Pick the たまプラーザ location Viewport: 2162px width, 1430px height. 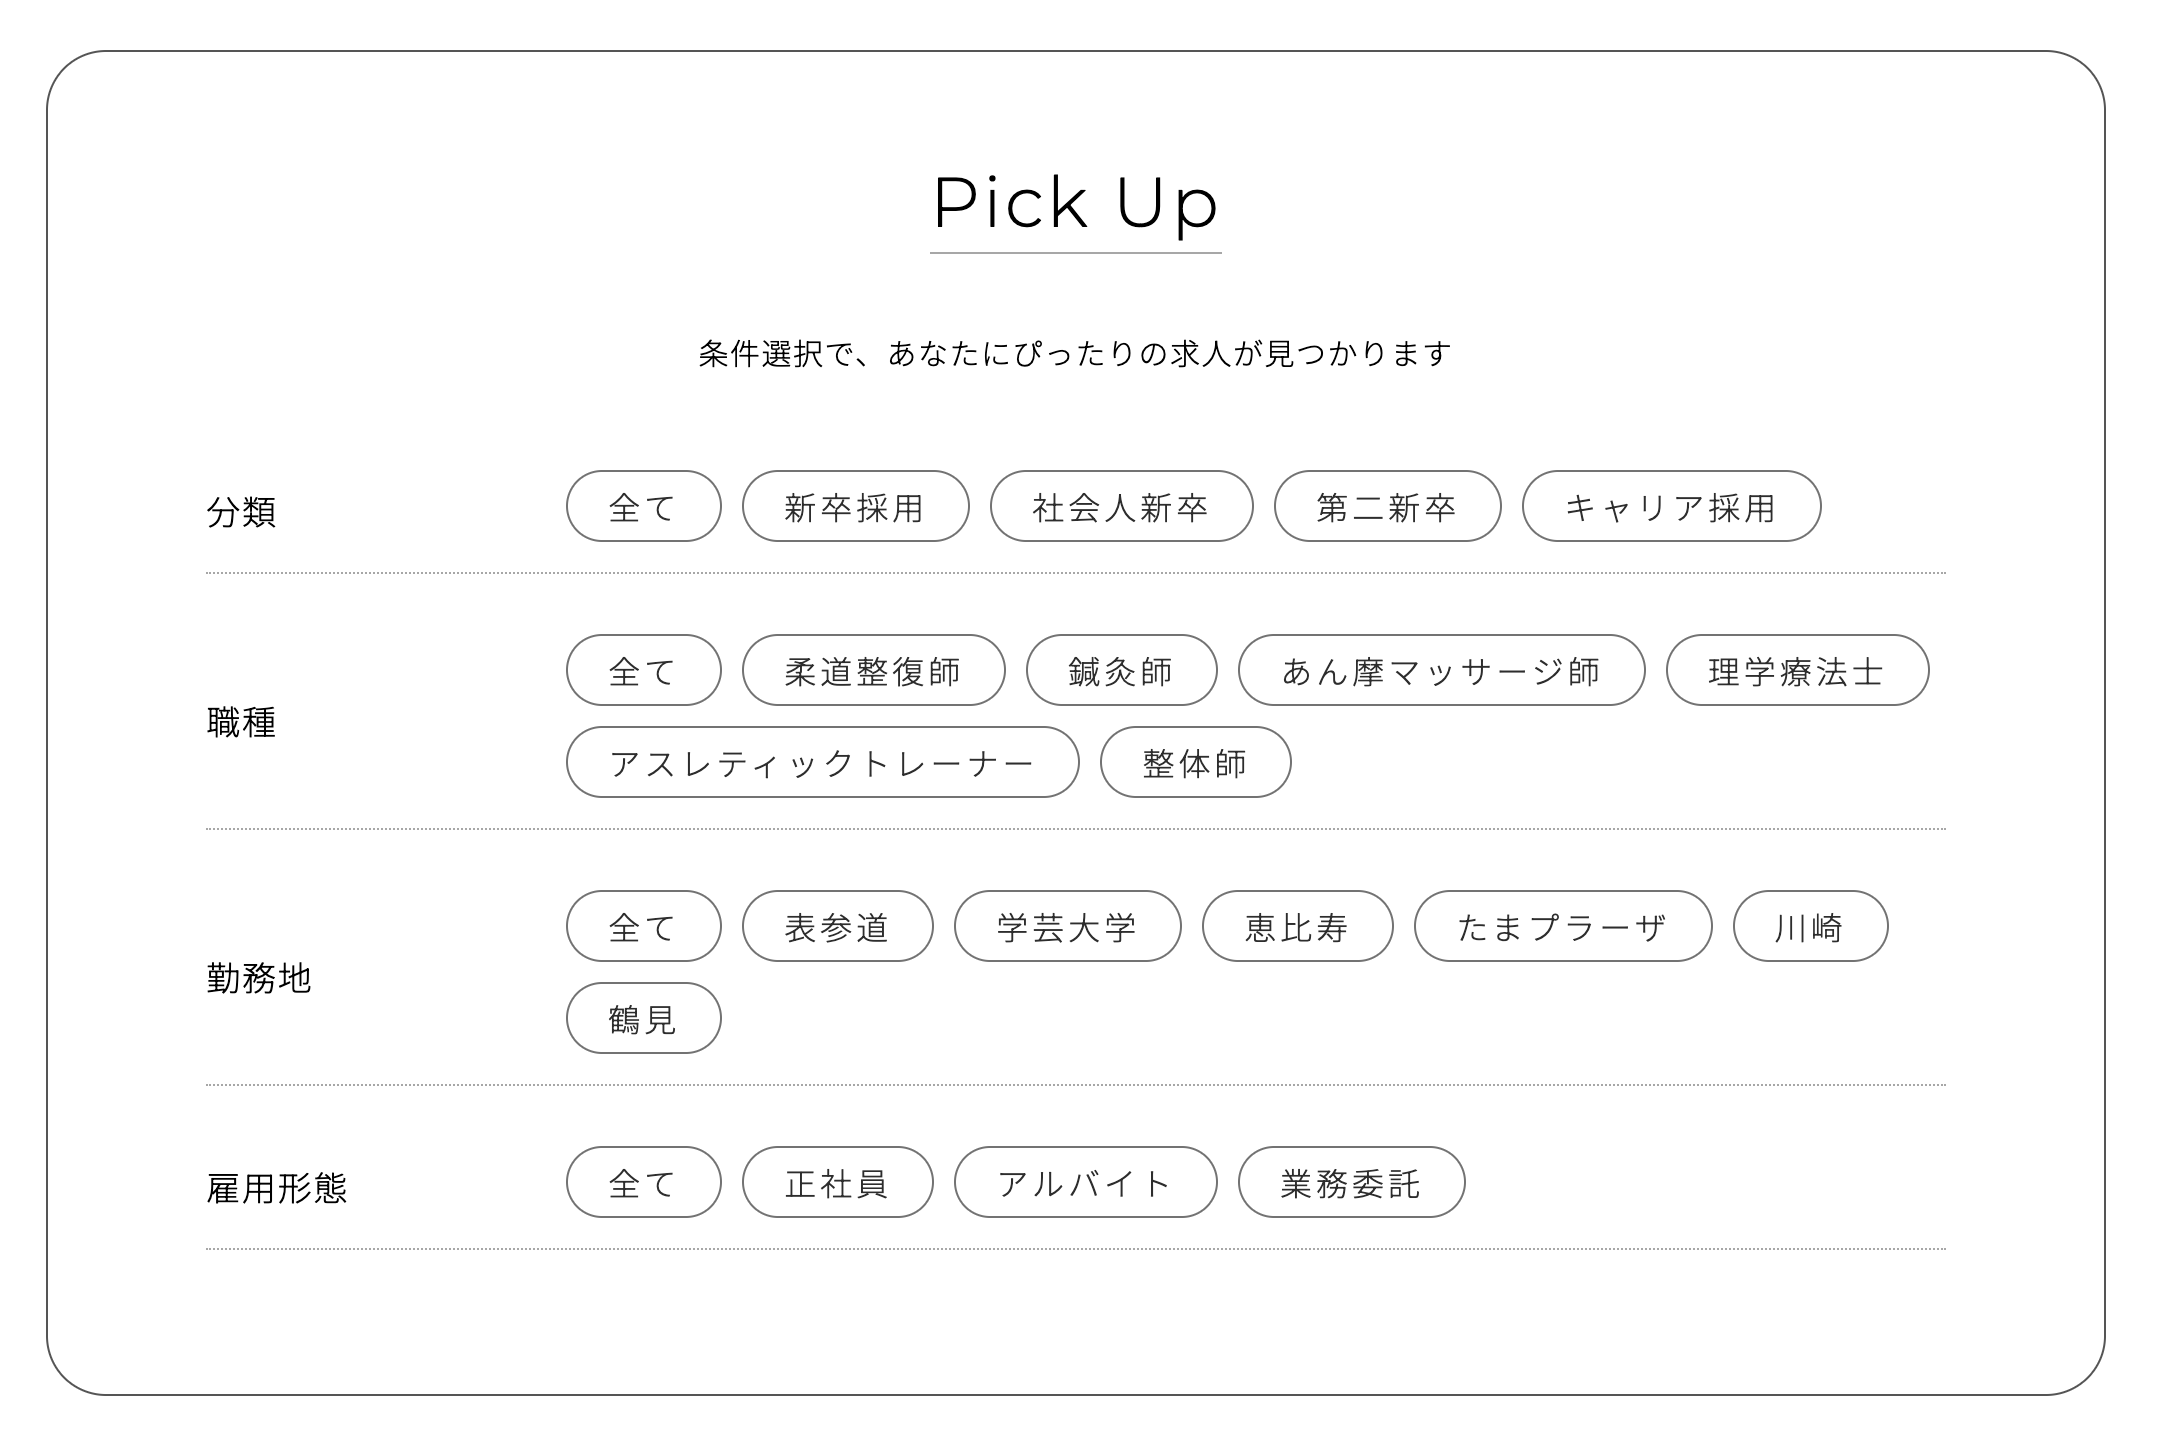click(1562, 927)
